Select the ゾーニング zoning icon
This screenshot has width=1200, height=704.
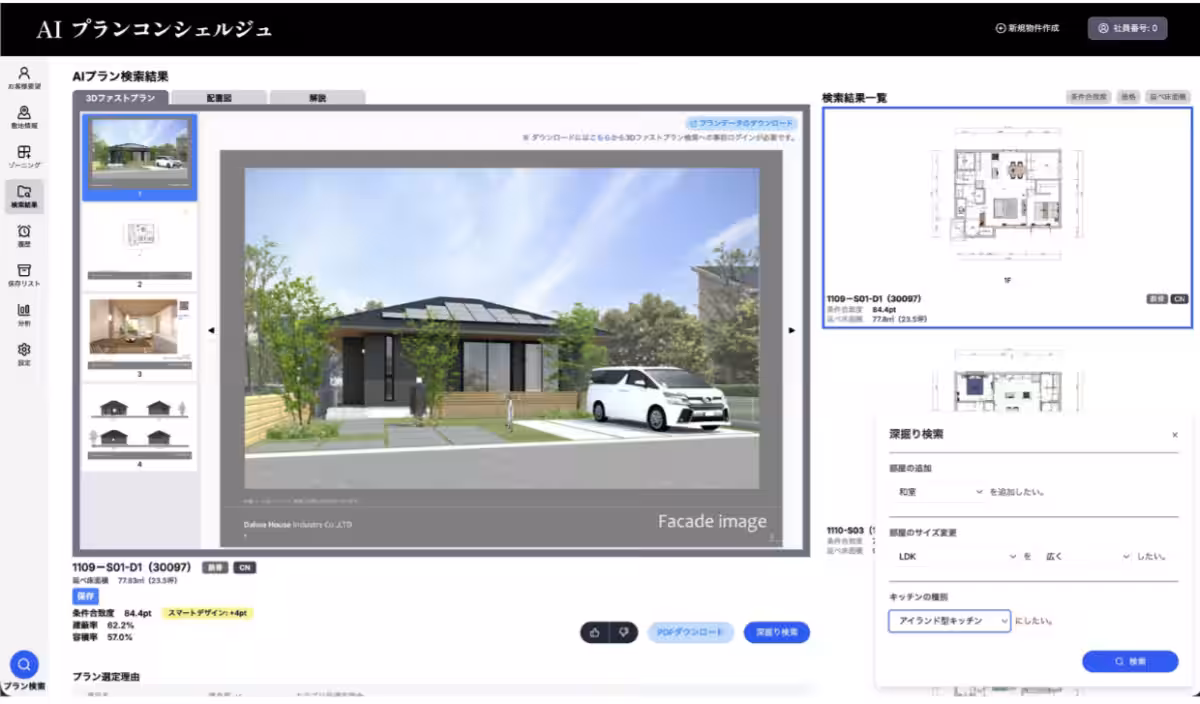point(24,153)
